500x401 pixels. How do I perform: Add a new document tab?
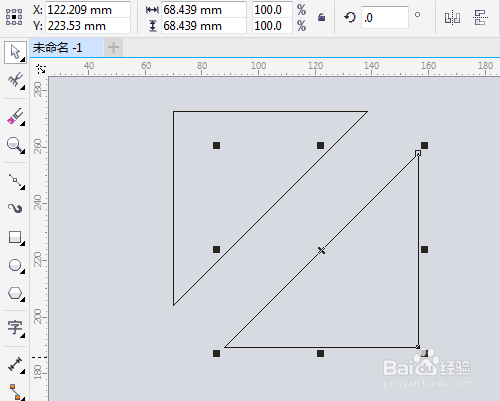[113, 48]
